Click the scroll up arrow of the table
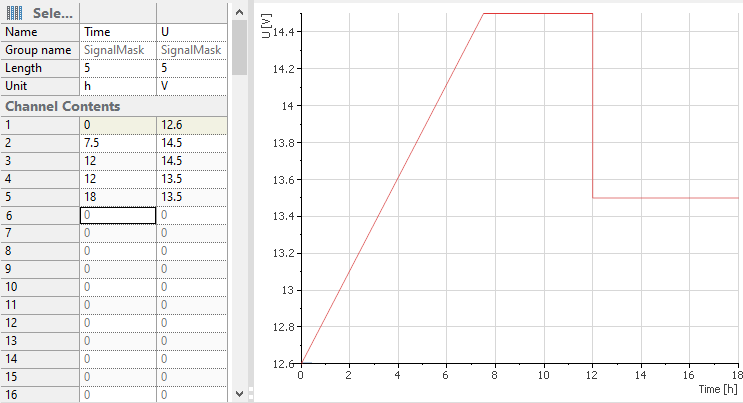743x403 pixels. 239,10
